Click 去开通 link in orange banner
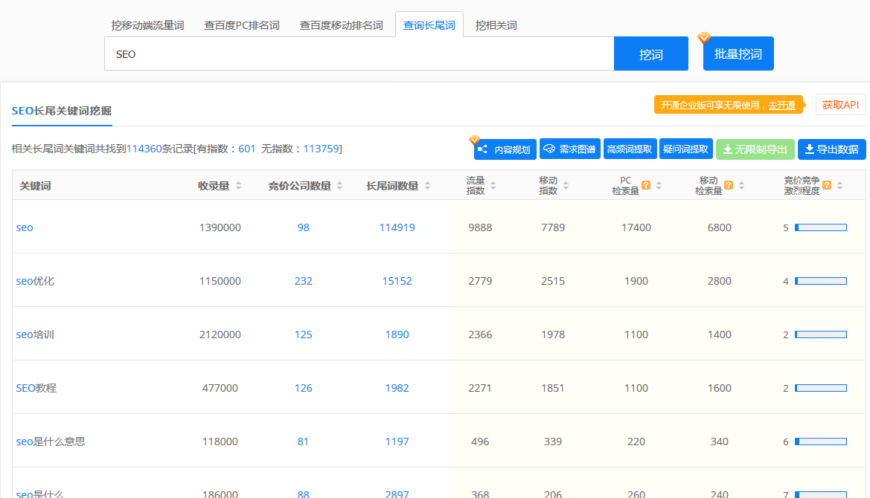 (781, 105)
